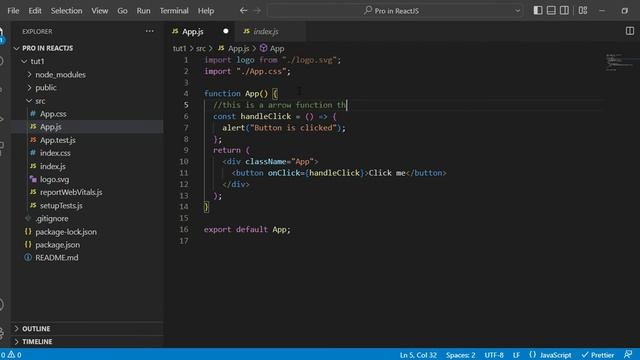640x360 pixels.
Task: Toggle secondary side bar layout icon
Action: point(564,11)
